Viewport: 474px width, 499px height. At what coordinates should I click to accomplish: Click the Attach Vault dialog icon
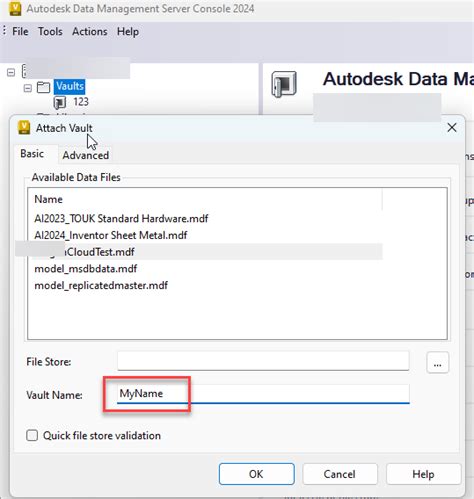point(24,128)
